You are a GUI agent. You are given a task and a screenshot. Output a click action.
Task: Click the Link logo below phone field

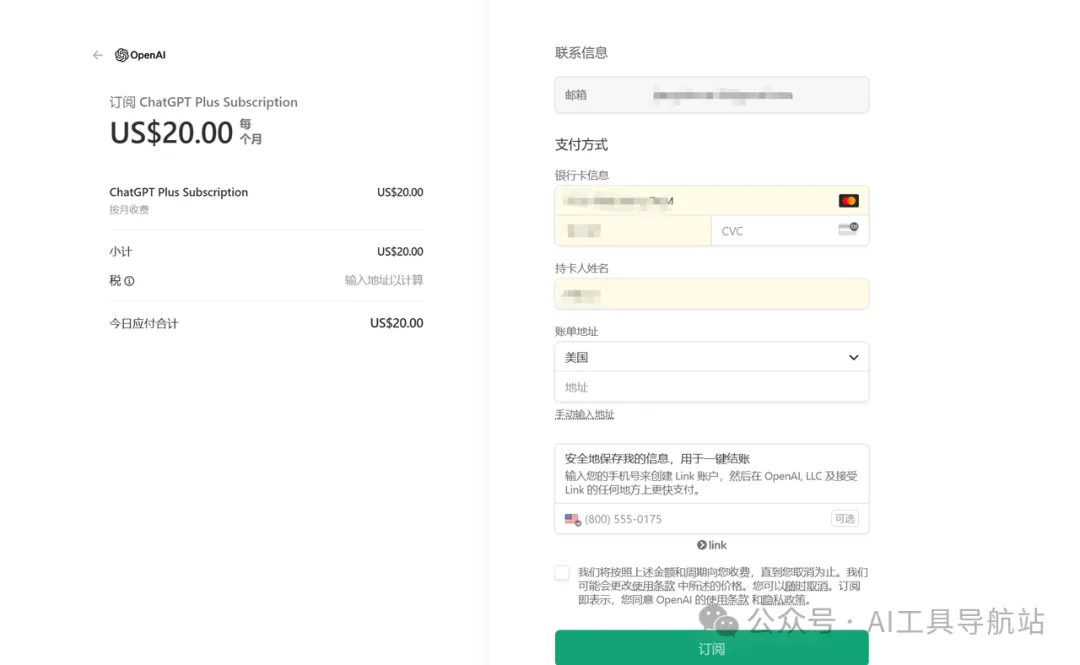(x=712, y=545)
